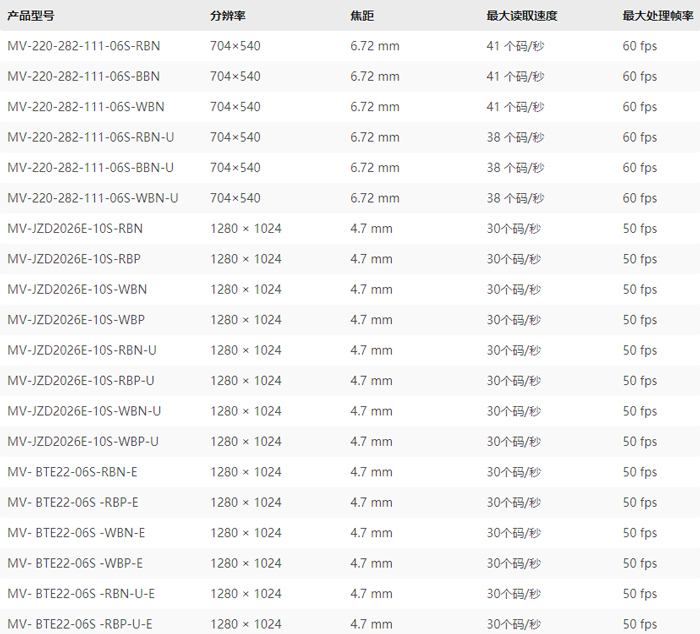Image resolution: width=700 pixels, height=634 pixels.
Task: Select model MV-220-282-111-06S-BBN
Action: tap(83, 77)
